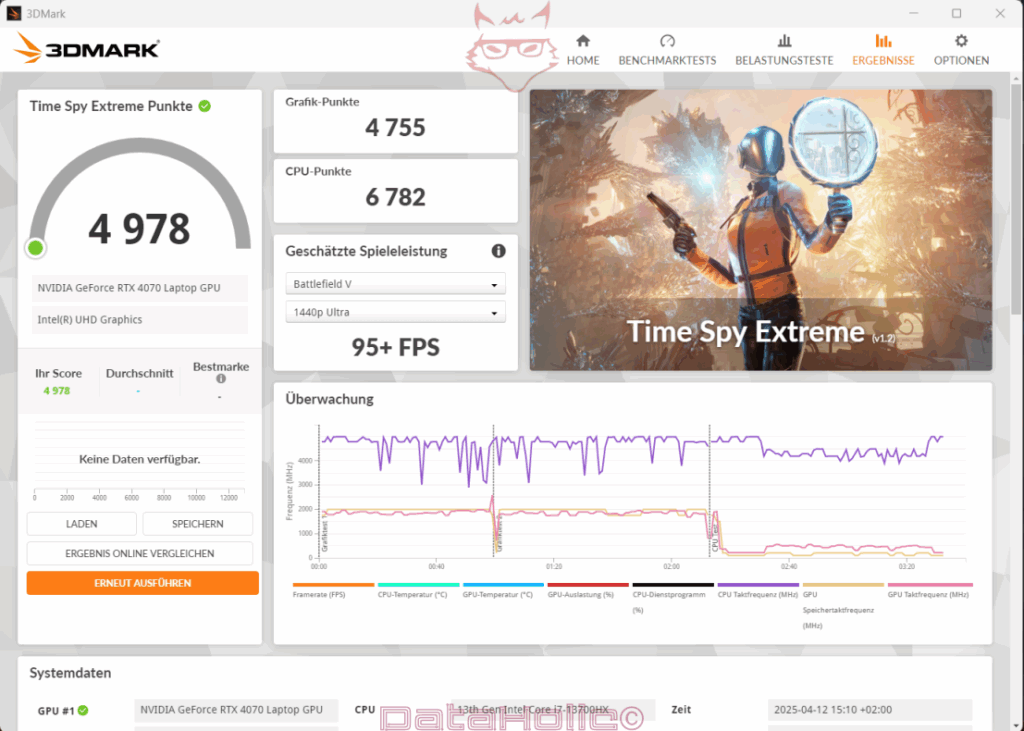Click the Keine Daten verfügbar message
This screenshot has height=731, width=1024.
pos(140,459)
